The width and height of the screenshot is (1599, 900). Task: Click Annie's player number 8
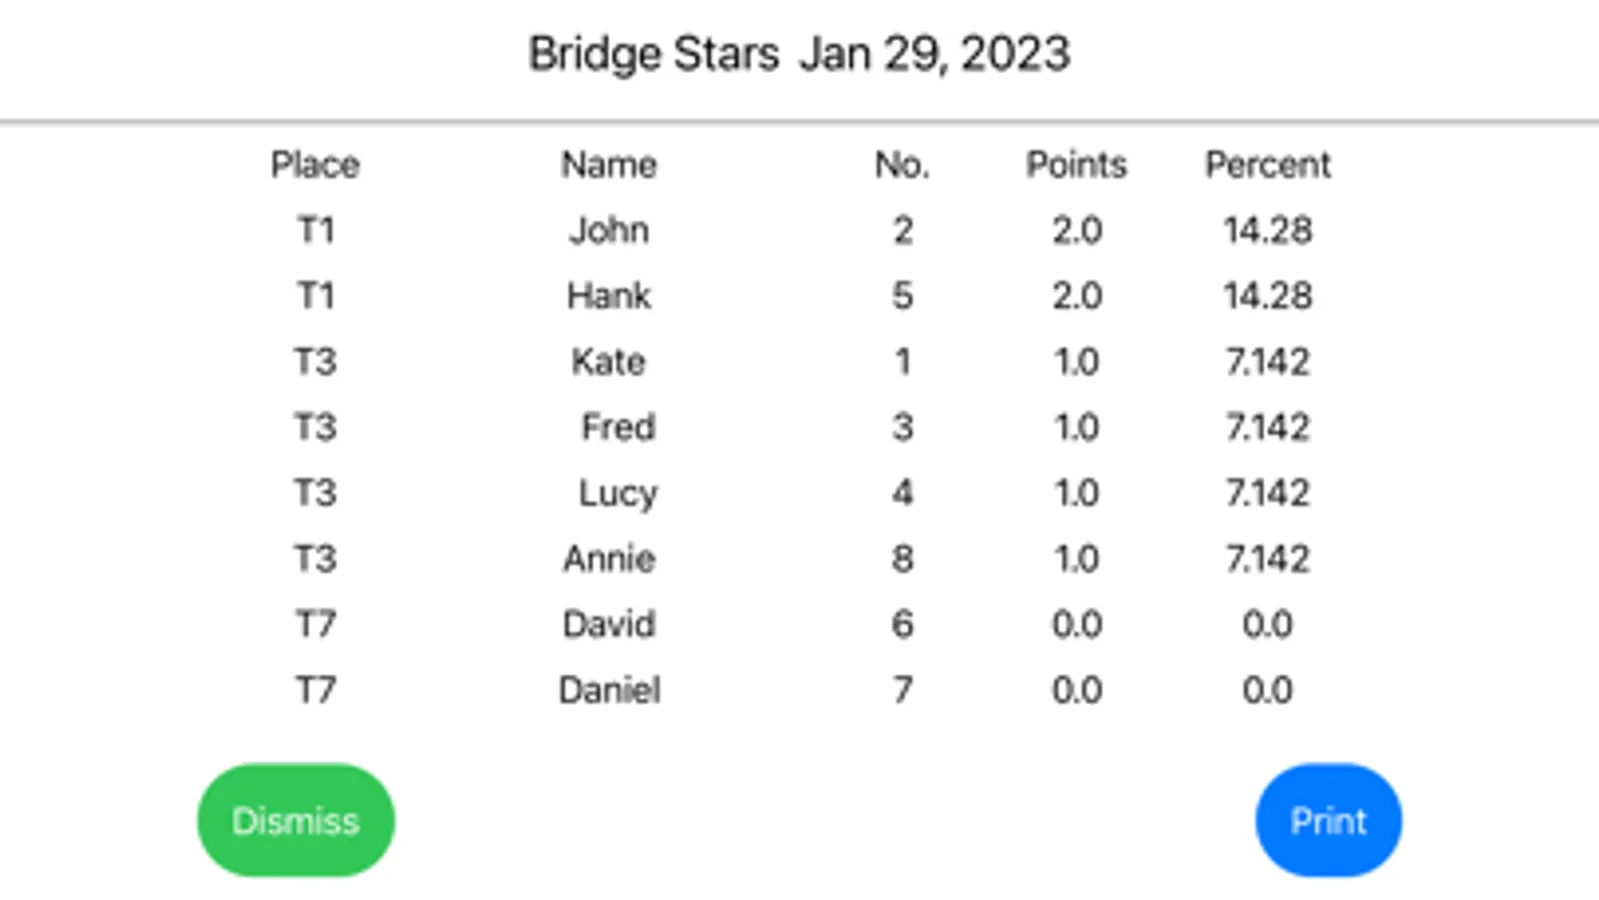tap(902, 559)
